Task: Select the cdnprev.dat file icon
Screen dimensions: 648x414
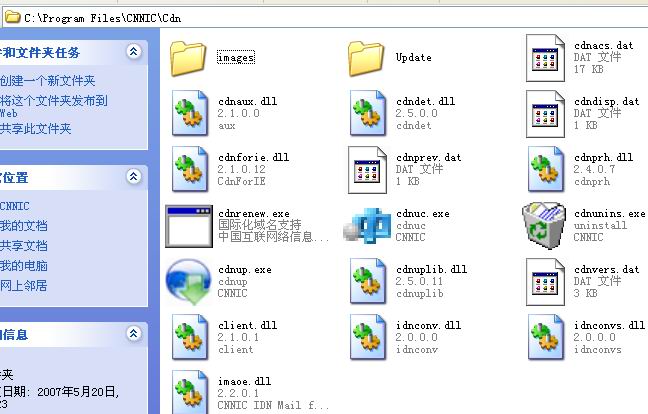Action: coord(367,170)
